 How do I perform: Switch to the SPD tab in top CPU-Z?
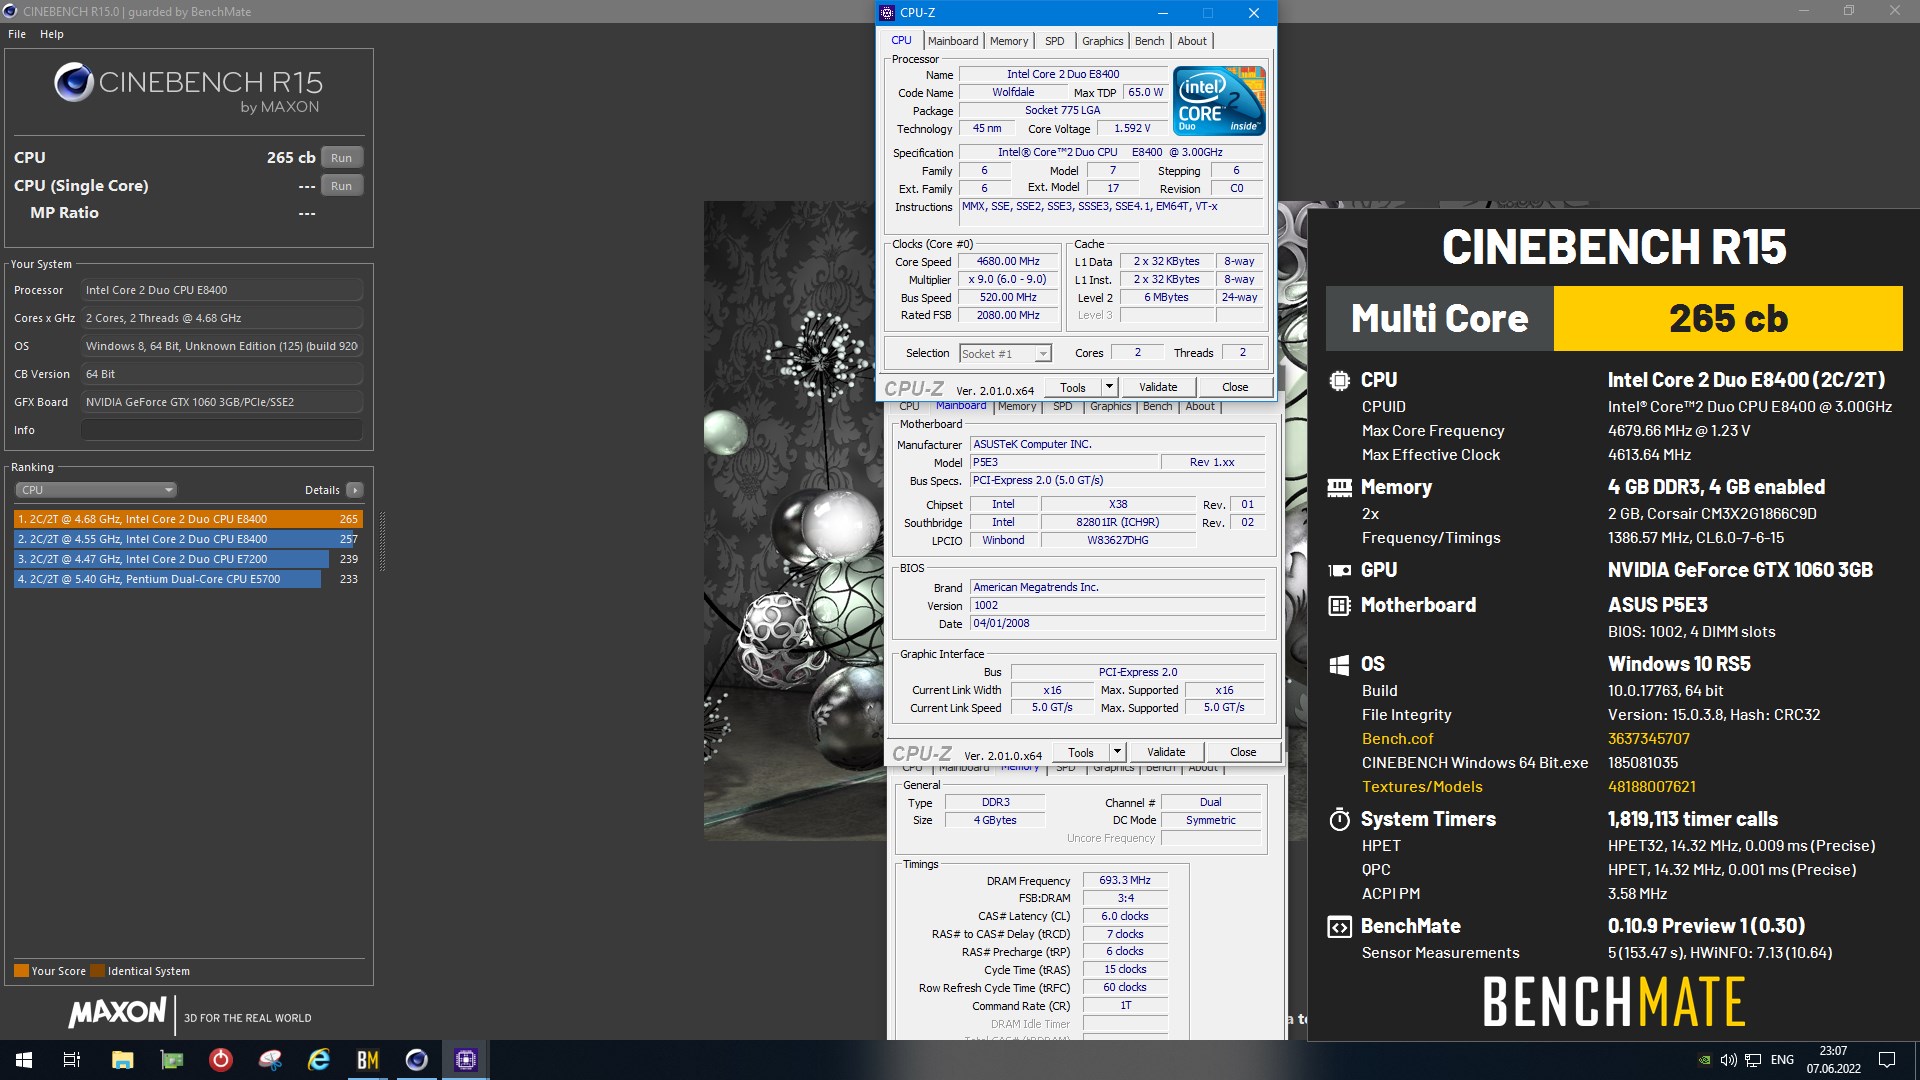pyautogui.click(x=1055, y=41)
